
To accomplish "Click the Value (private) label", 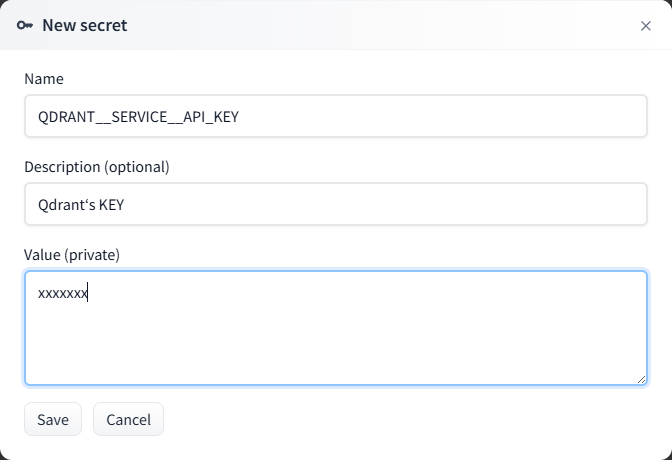I will coord(72,255).
